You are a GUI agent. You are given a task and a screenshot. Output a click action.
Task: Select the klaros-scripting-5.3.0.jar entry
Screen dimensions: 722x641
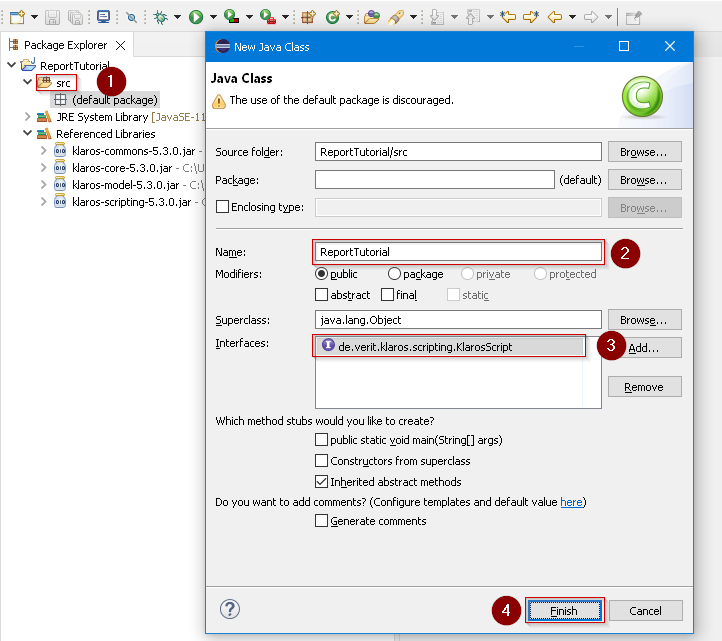[x=131, y=202]
